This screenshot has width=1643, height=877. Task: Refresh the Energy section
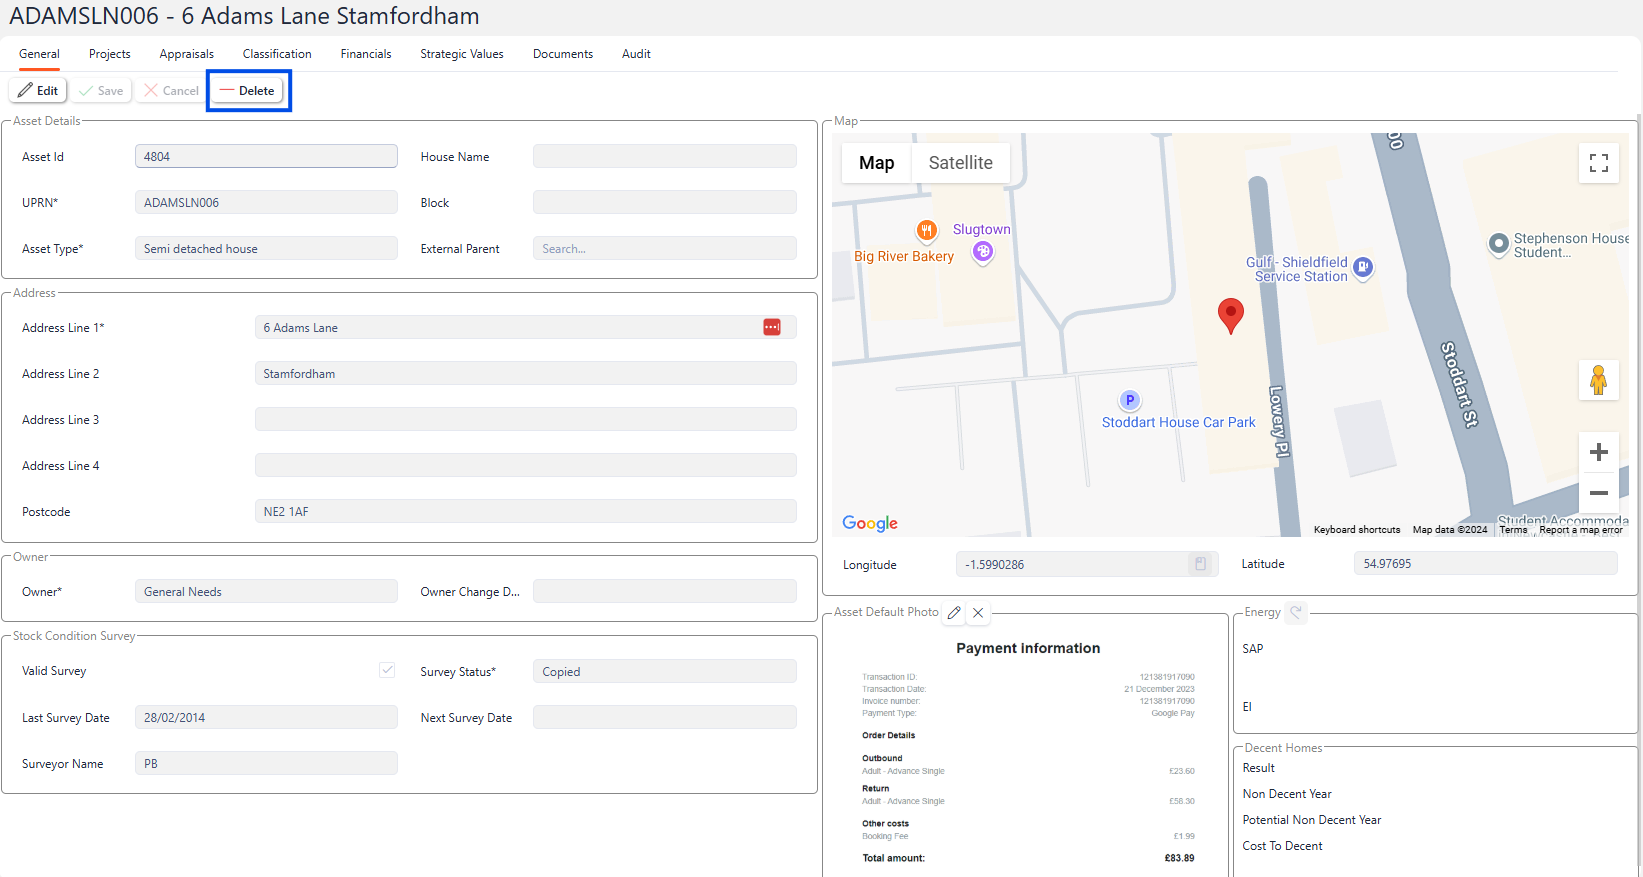(1296, 612)
